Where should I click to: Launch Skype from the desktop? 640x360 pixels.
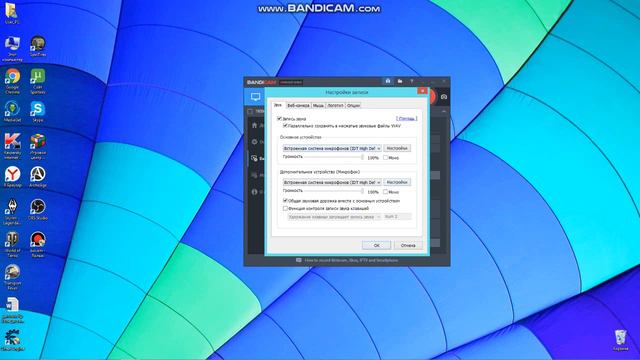pyautogui.click(x=38, y=111)
